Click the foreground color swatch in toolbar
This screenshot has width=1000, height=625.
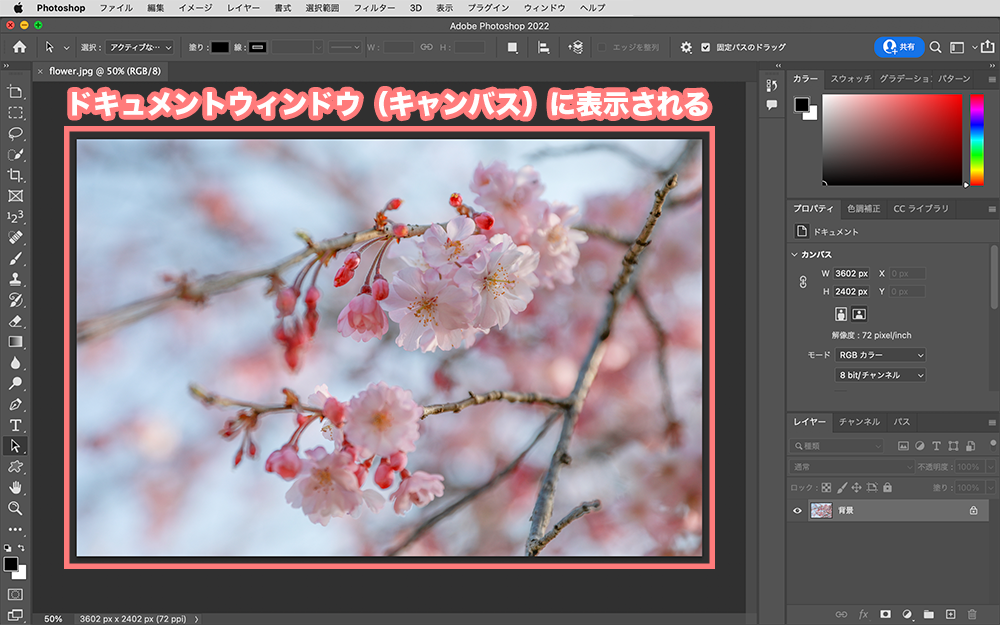click(11, 564)
